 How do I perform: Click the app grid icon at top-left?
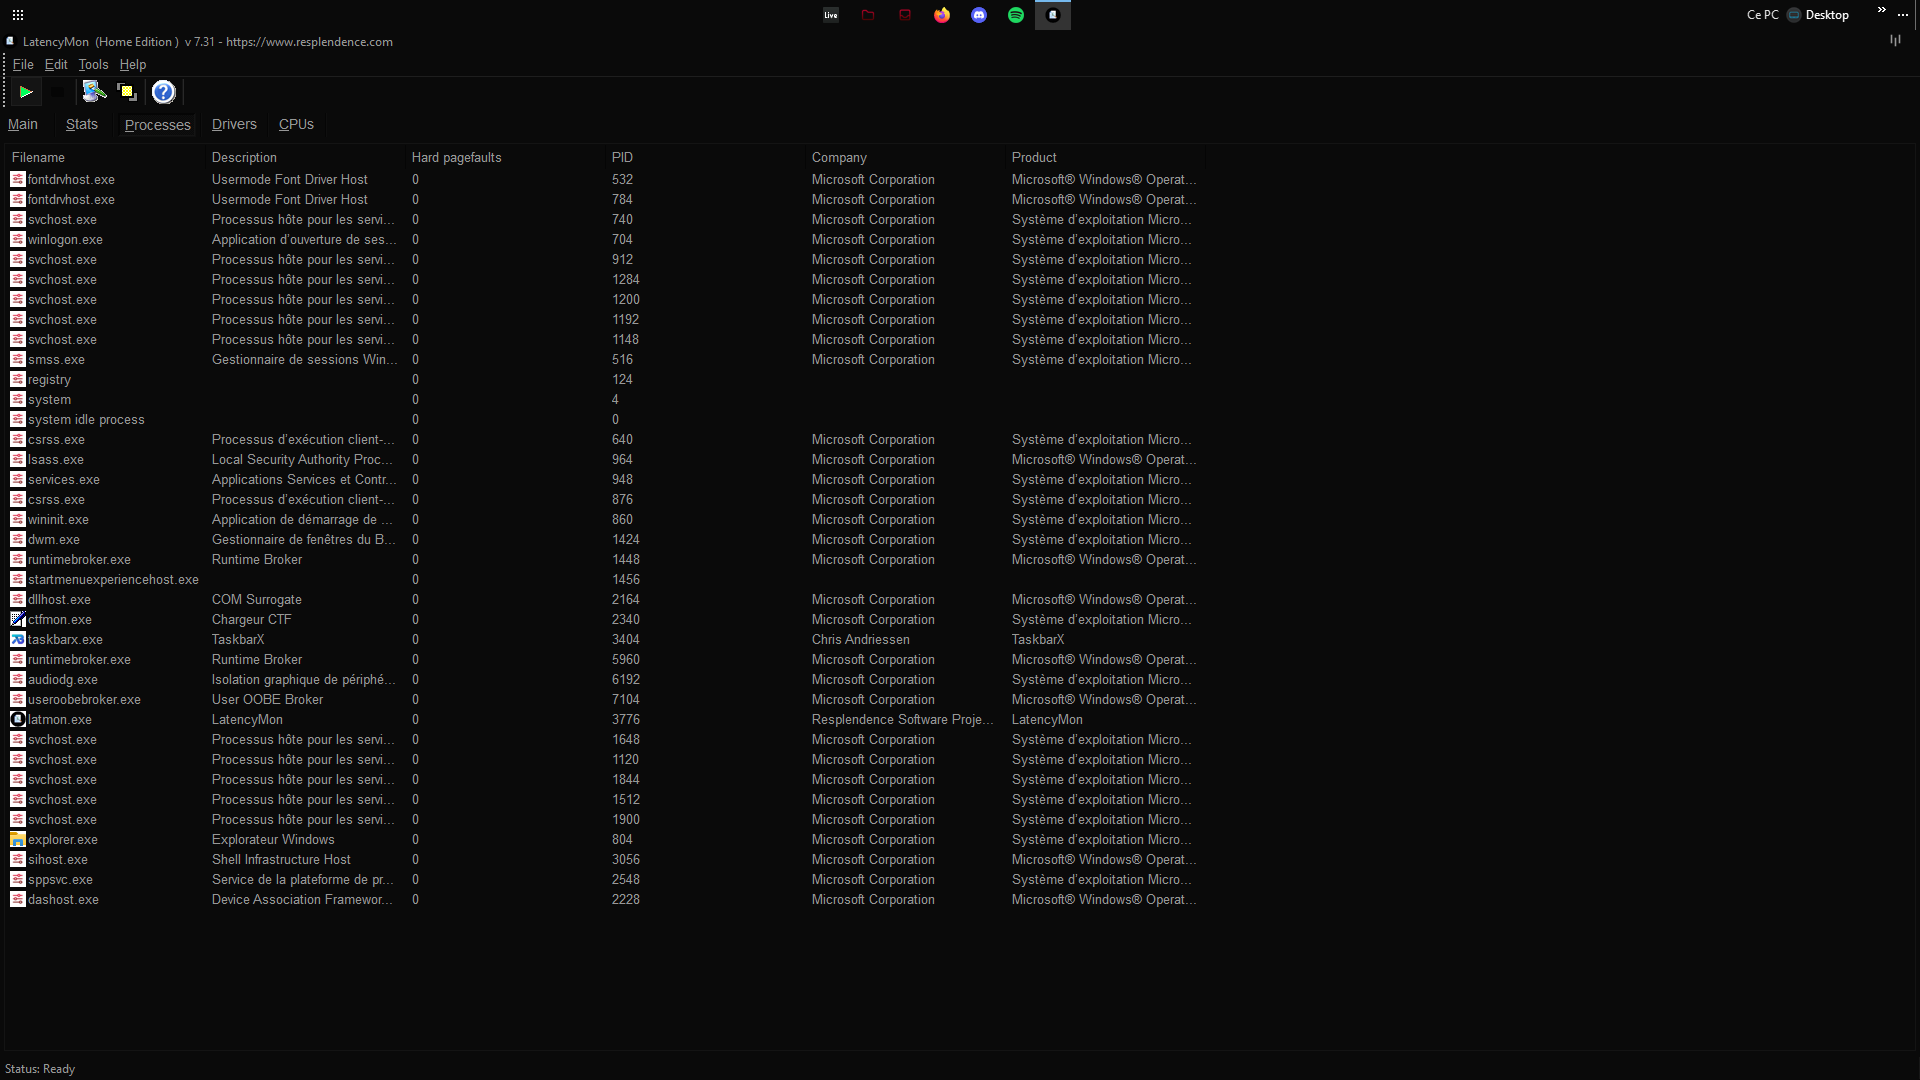tap(18, 15)
